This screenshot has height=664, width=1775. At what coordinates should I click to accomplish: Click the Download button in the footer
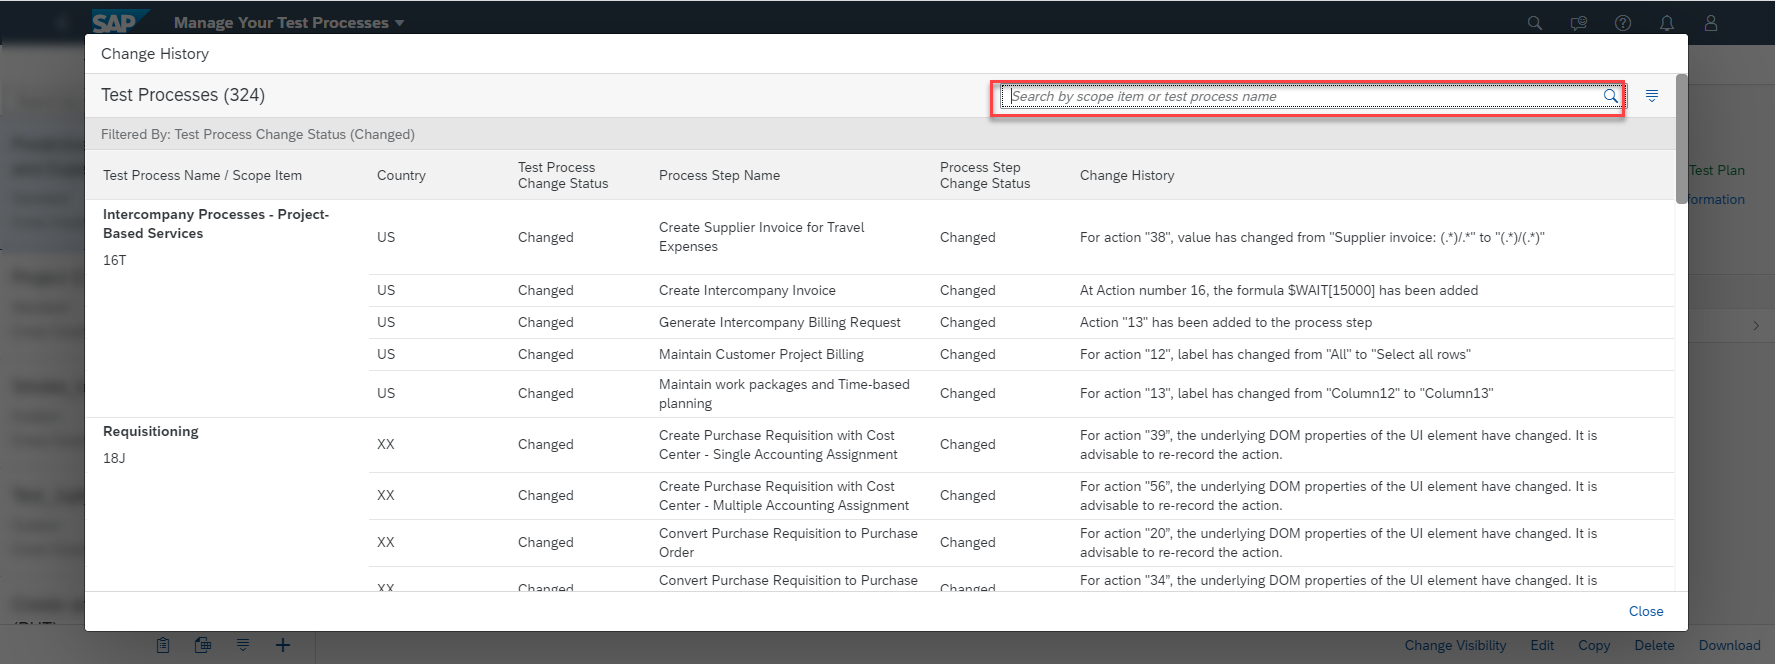[x=1729, y=645]
